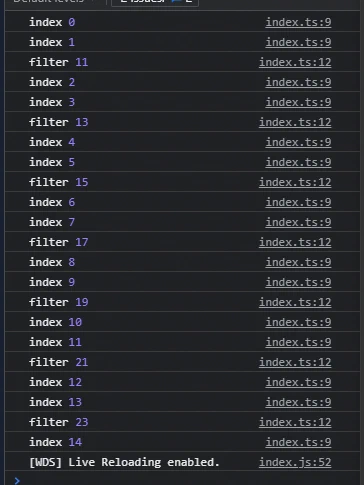Click the index.js:52 source link
Screen dimensions: 364x485
click(295, 462)
